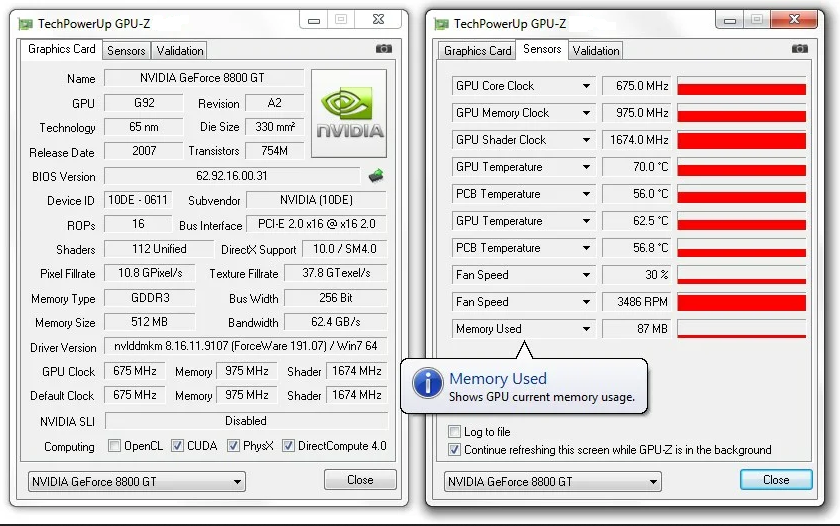Click the 87 MB memory used value
This screenshot has height=526, width=840.
[637, 329]
